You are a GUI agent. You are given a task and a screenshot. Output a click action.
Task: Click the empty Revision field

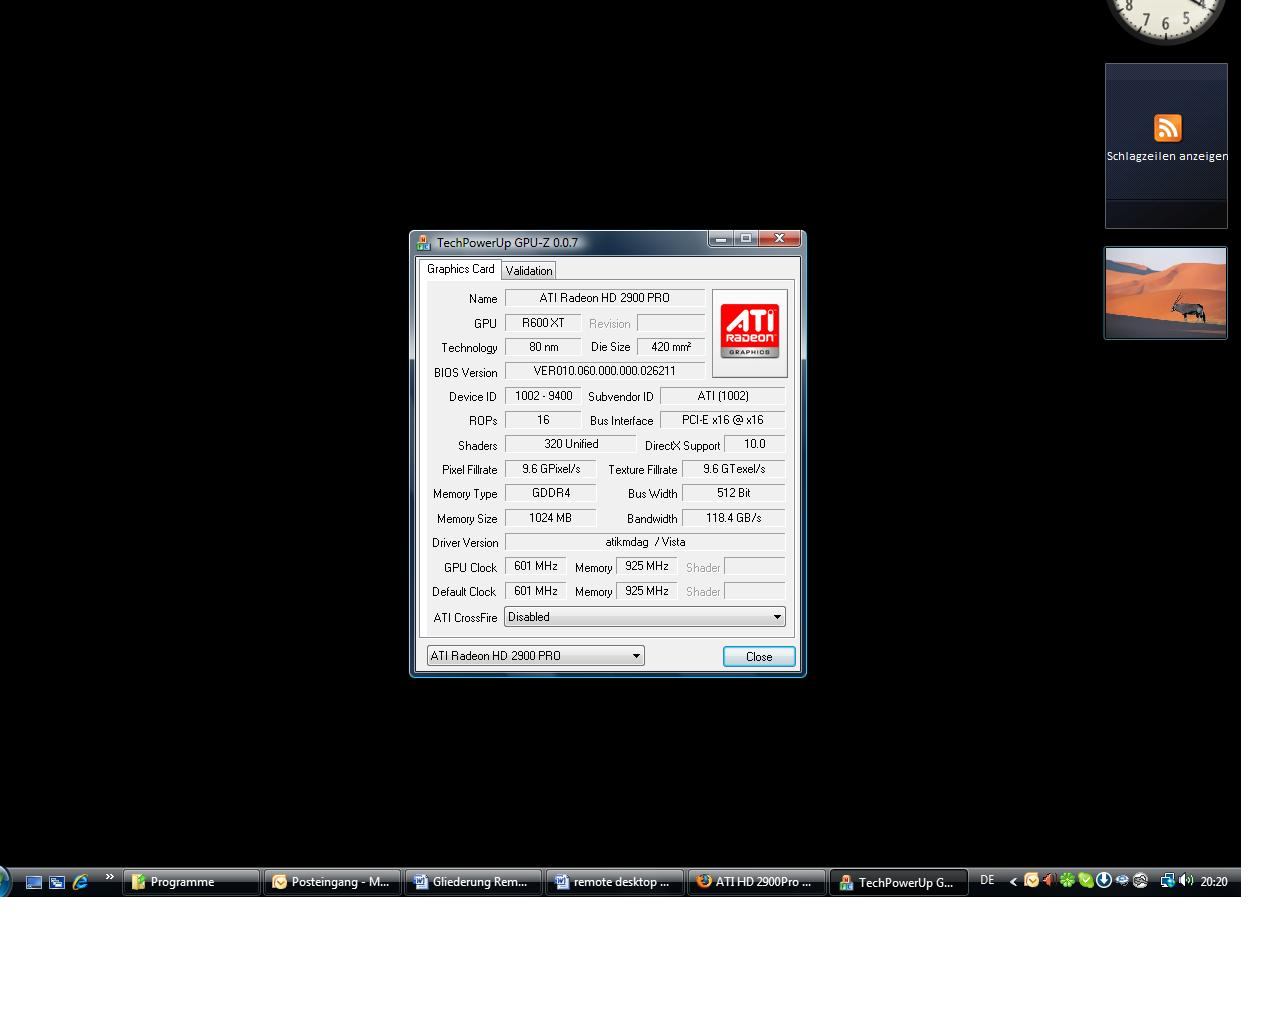pyautogui.click(x=671, y=323)
